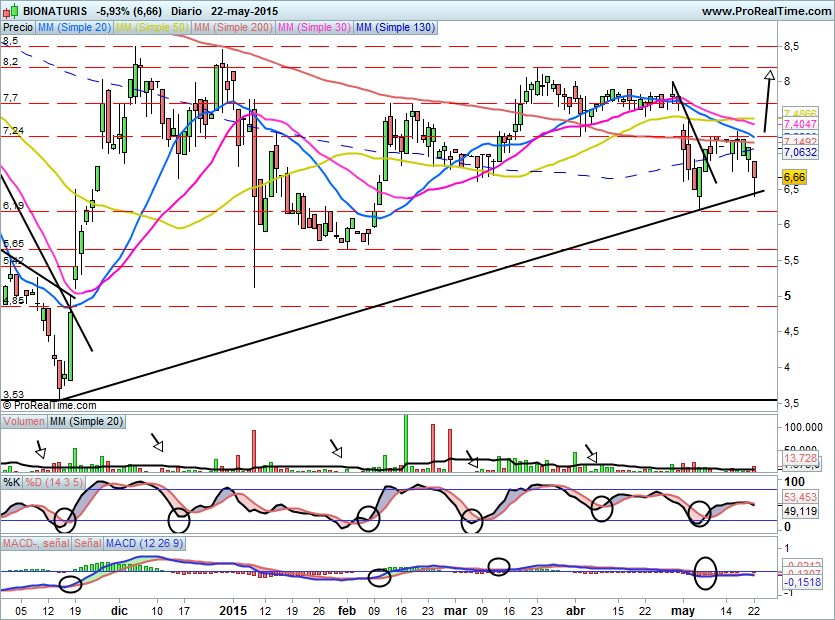Select the MM (Simple 20) price indicator tab
The height and width of the screenshot is (620, 835).
pyautogui.click(x=74, y=28)
